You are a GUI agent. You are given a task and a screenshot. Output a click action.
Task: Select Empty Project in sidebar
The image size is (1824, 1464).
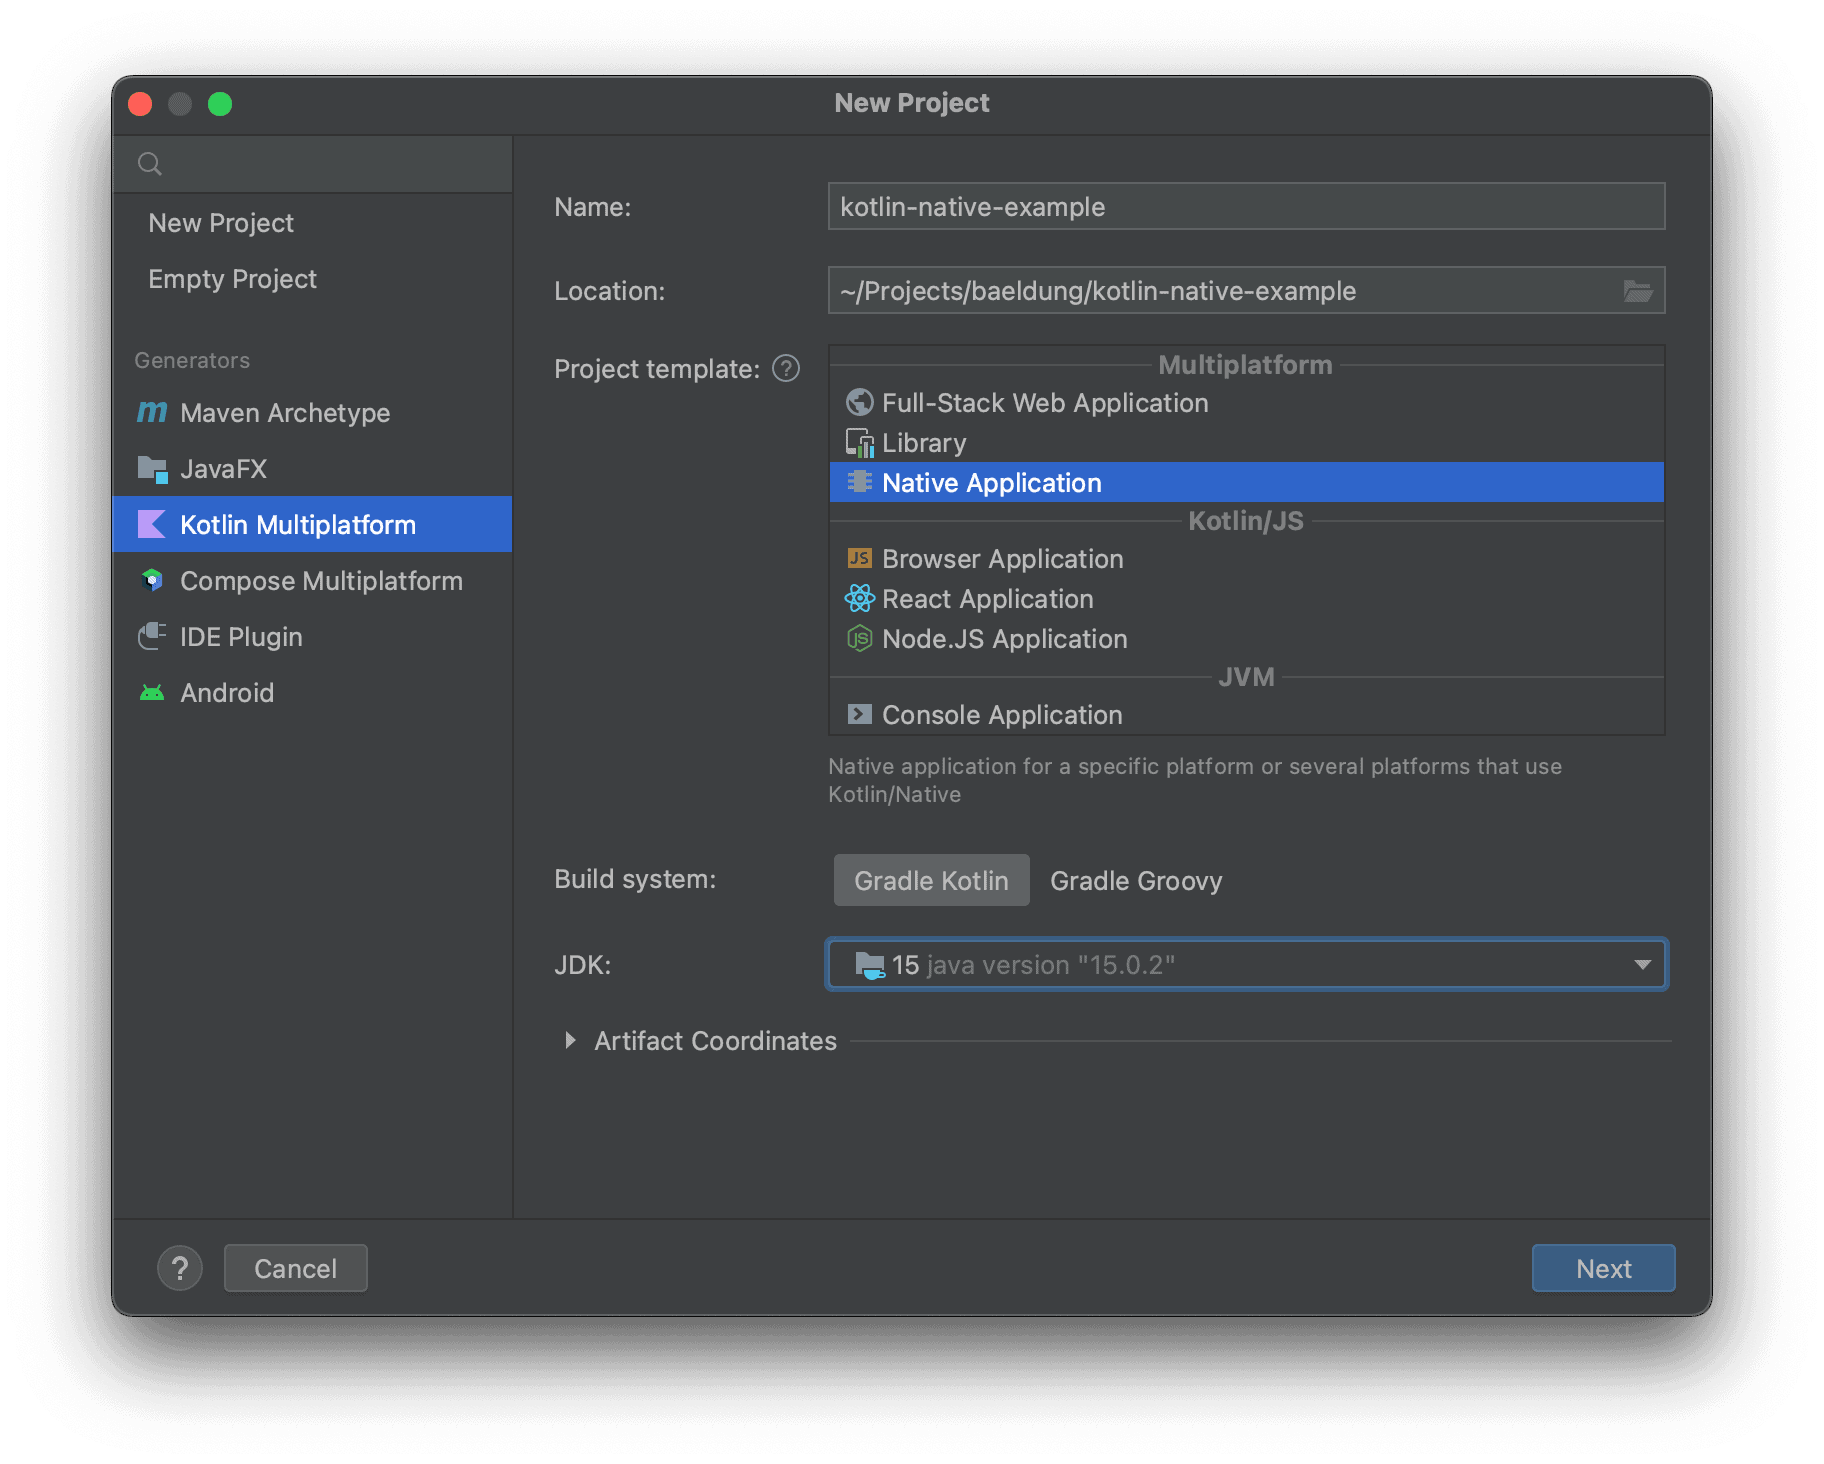312,279
